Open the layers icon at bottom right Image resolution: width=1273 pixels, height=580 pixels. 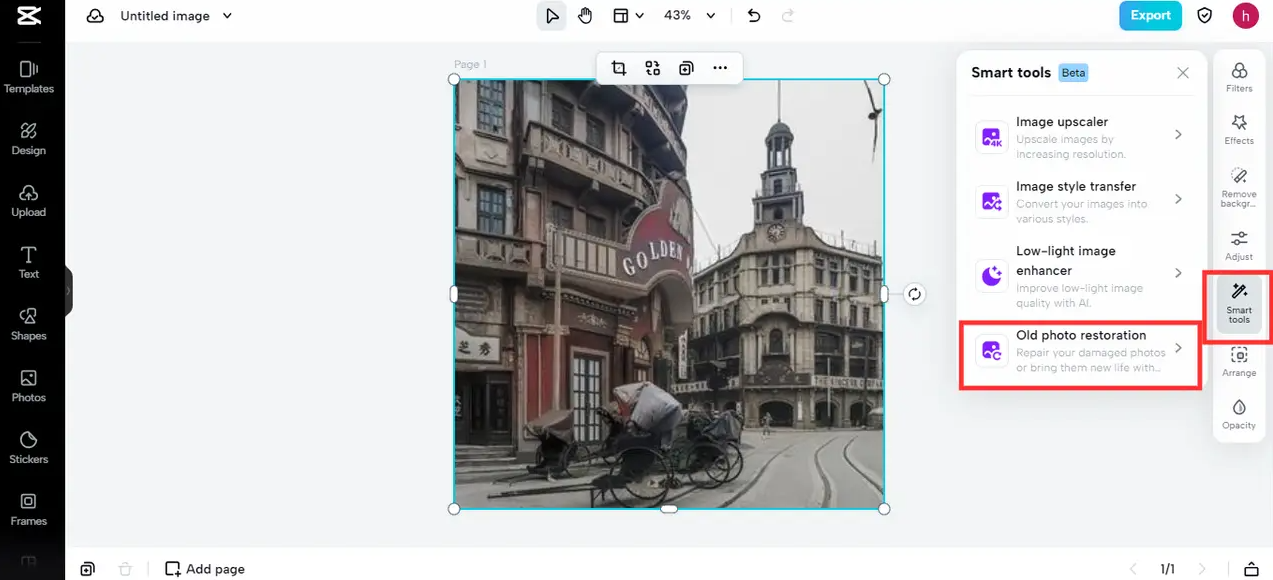pyautogui.click(x=1251, y=569)
